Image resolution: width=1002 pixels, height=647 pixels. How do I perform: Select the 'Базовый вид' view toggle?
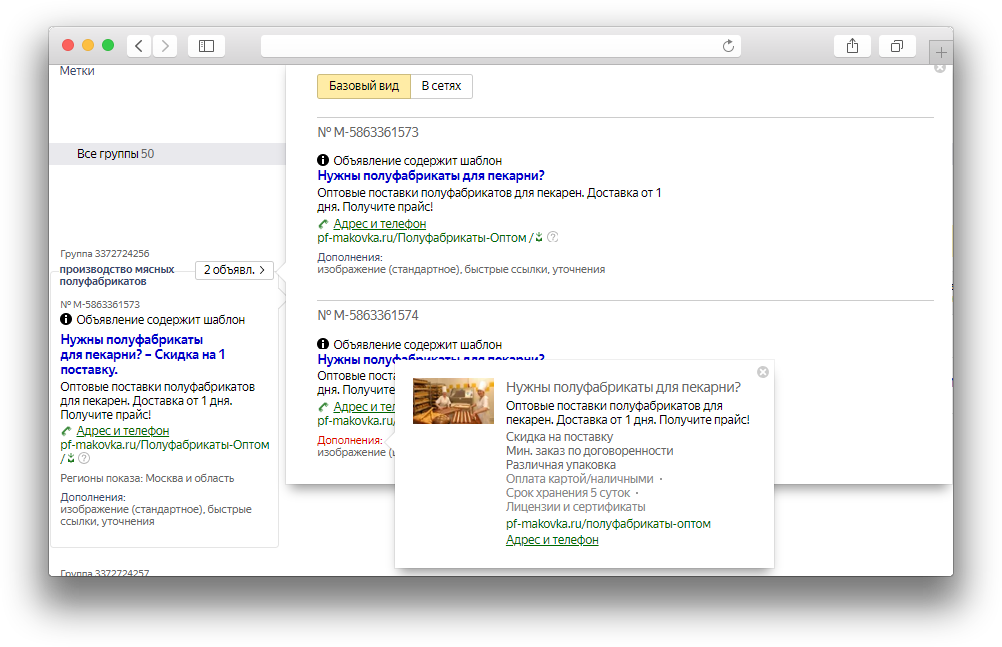364,87
